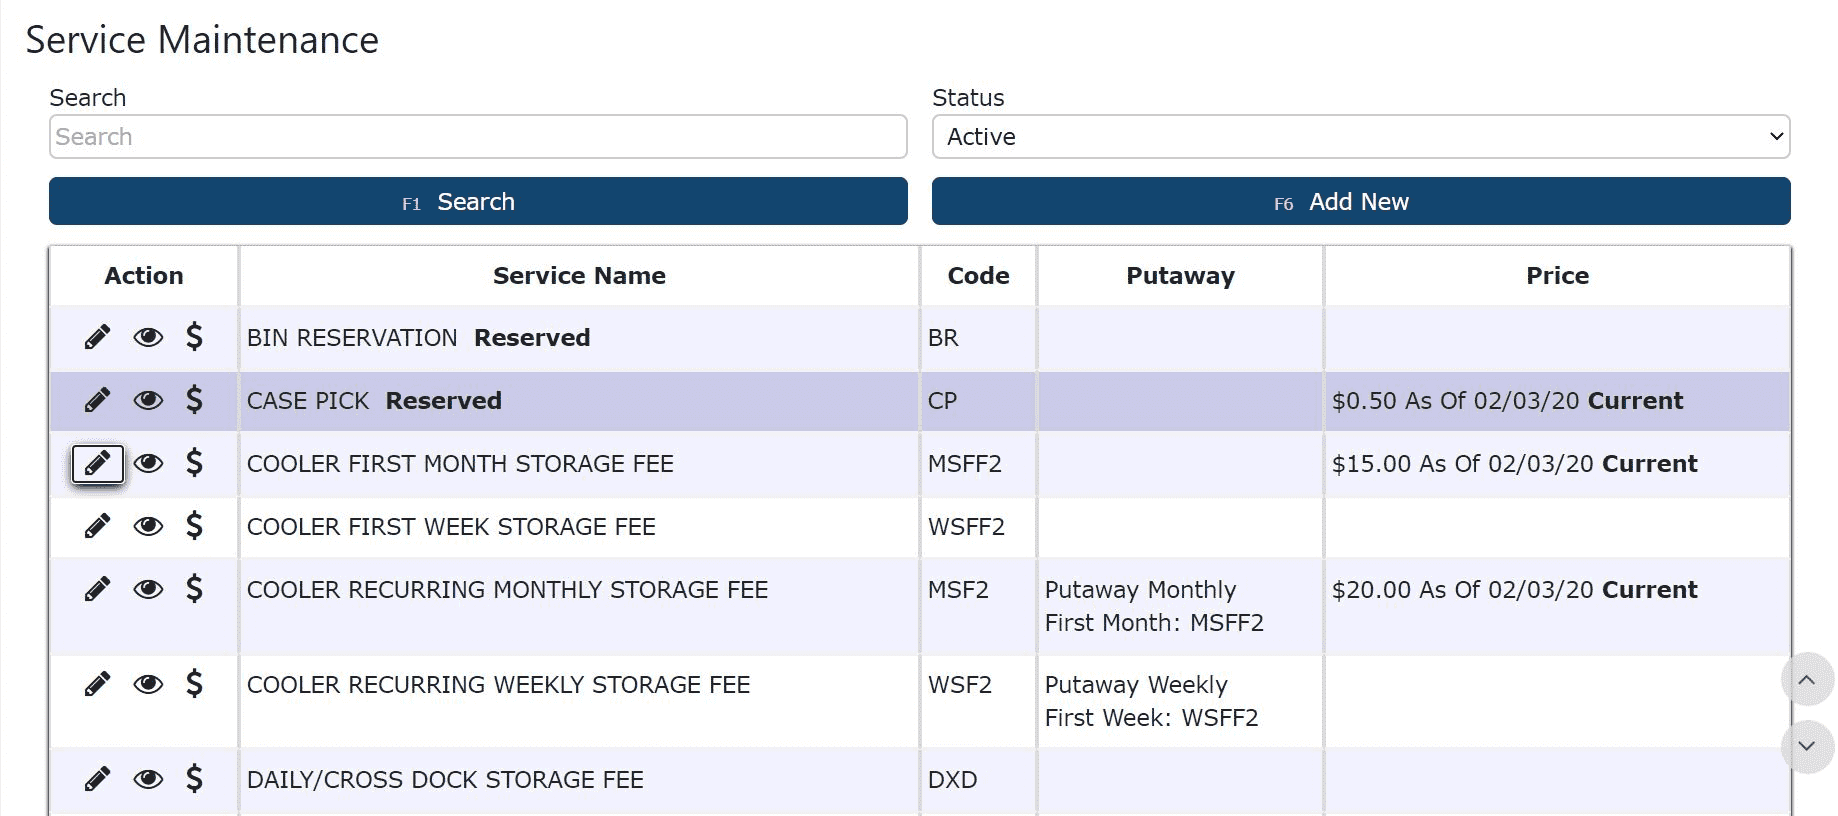Edit DAILY/CROSS DOCK STORAGE FEE with pencil
Viewport: 1838px width, 816px height.
pyautogui.click(x=97, y=779)
